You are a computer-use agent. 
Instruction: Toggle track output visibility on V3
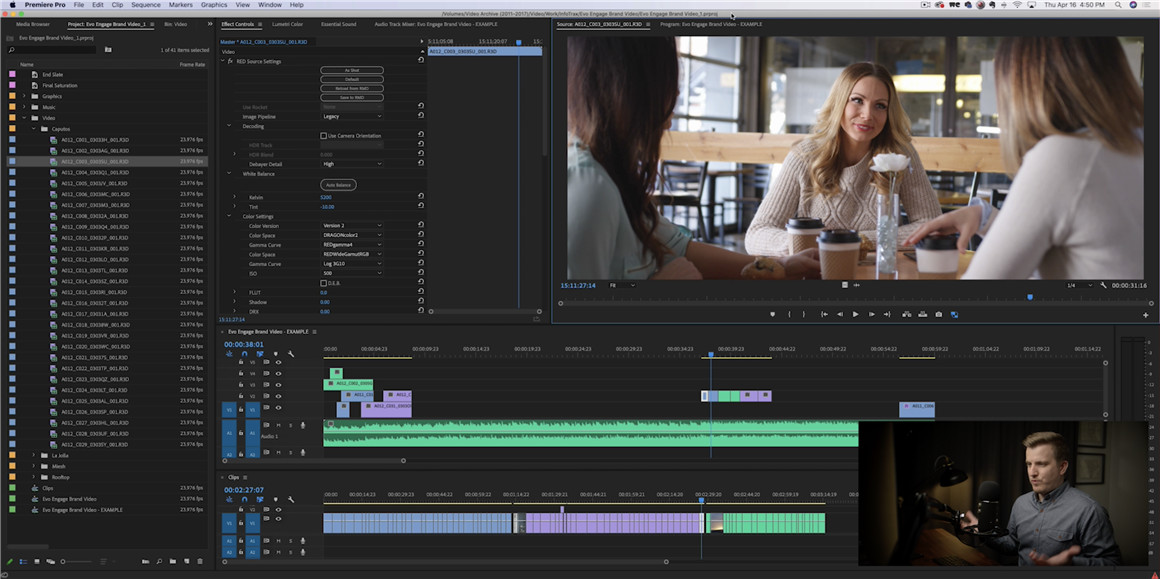(x=279, y=385)
